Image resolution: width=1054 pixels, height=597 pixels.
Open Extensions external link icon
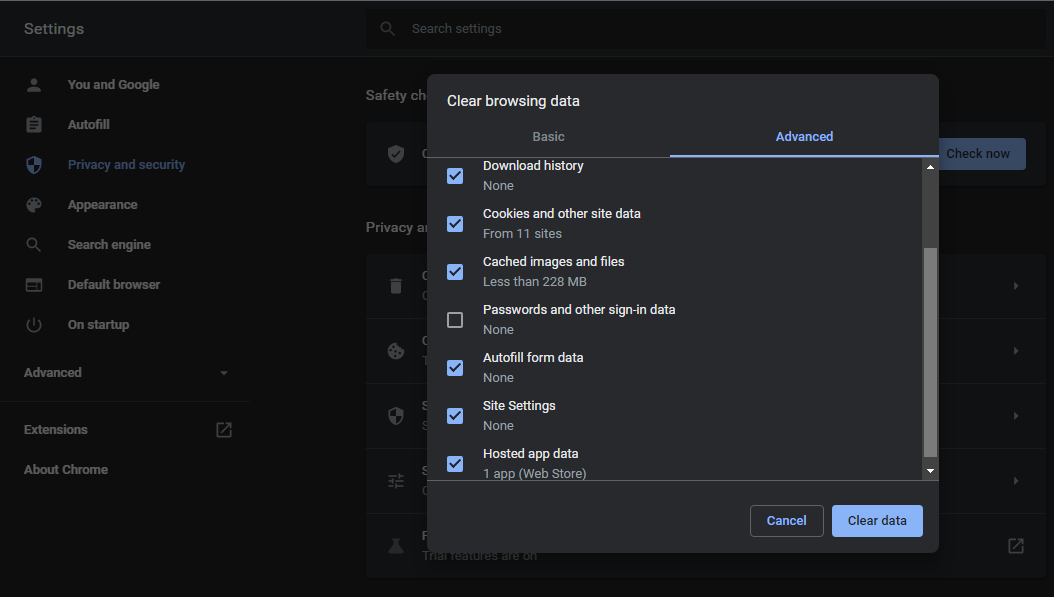[x=224, y=430]
